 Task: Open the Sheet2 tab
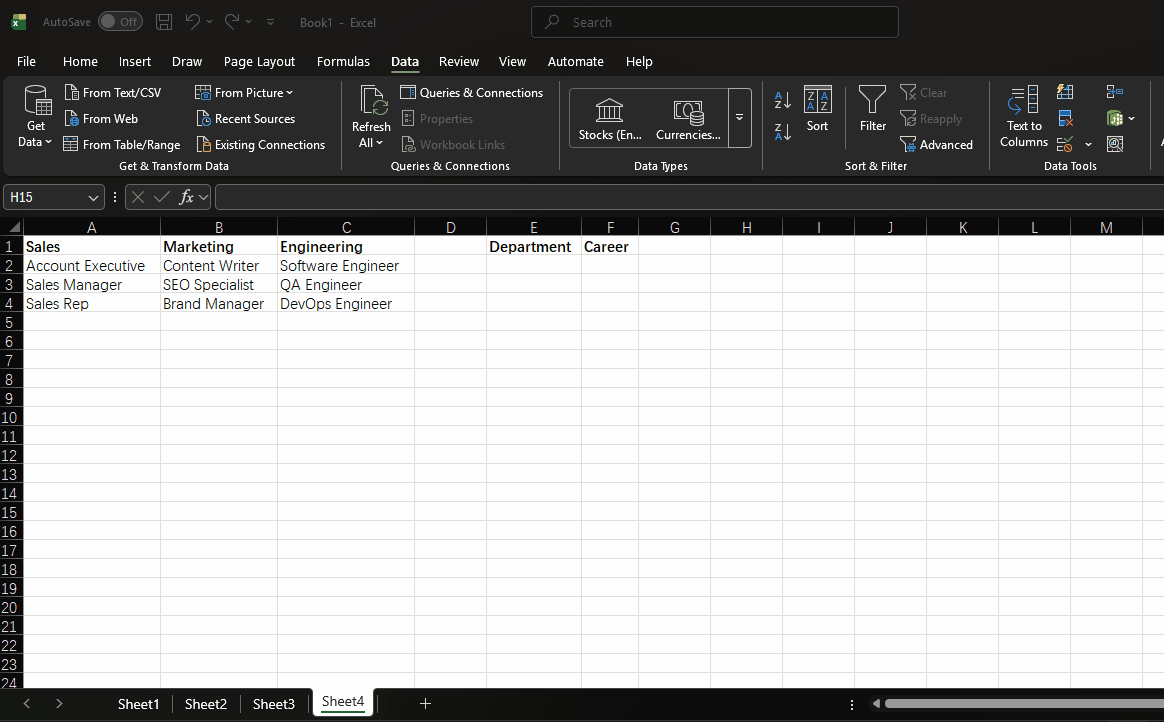[205, 703]
